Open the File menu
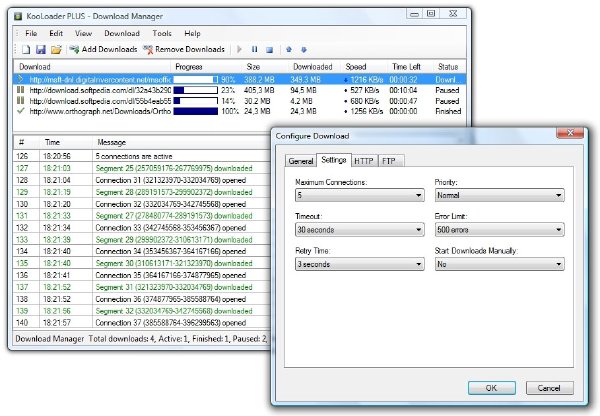The image size is (600, 416). (31, 34)
